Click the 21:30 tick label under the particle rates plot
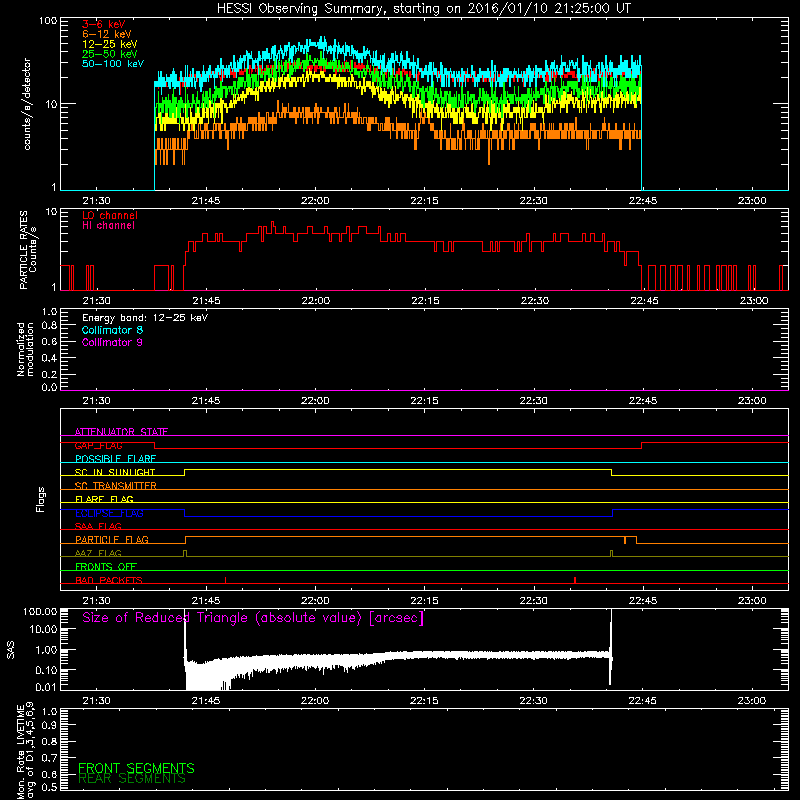This screenshot has height=800, width=800. click(96, 301)
